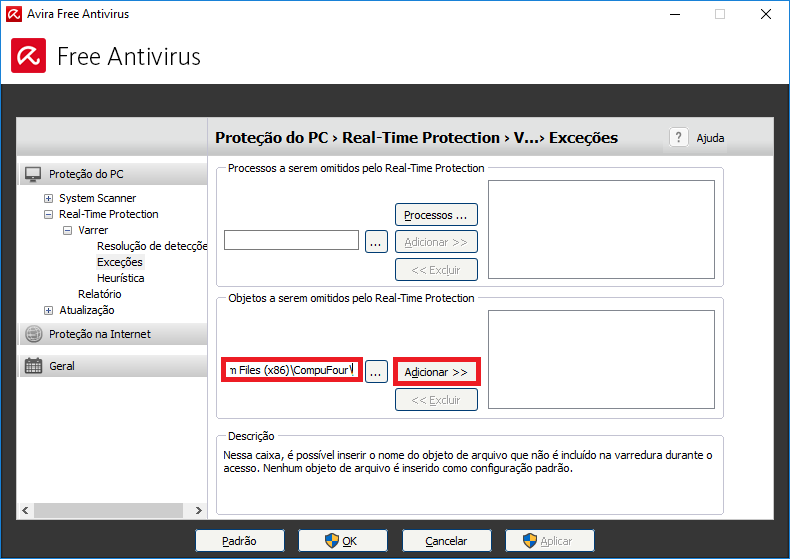Collapse the Varrer tree node
The height and width of the screenshot is (559, 790).
[x=68, y=230]
